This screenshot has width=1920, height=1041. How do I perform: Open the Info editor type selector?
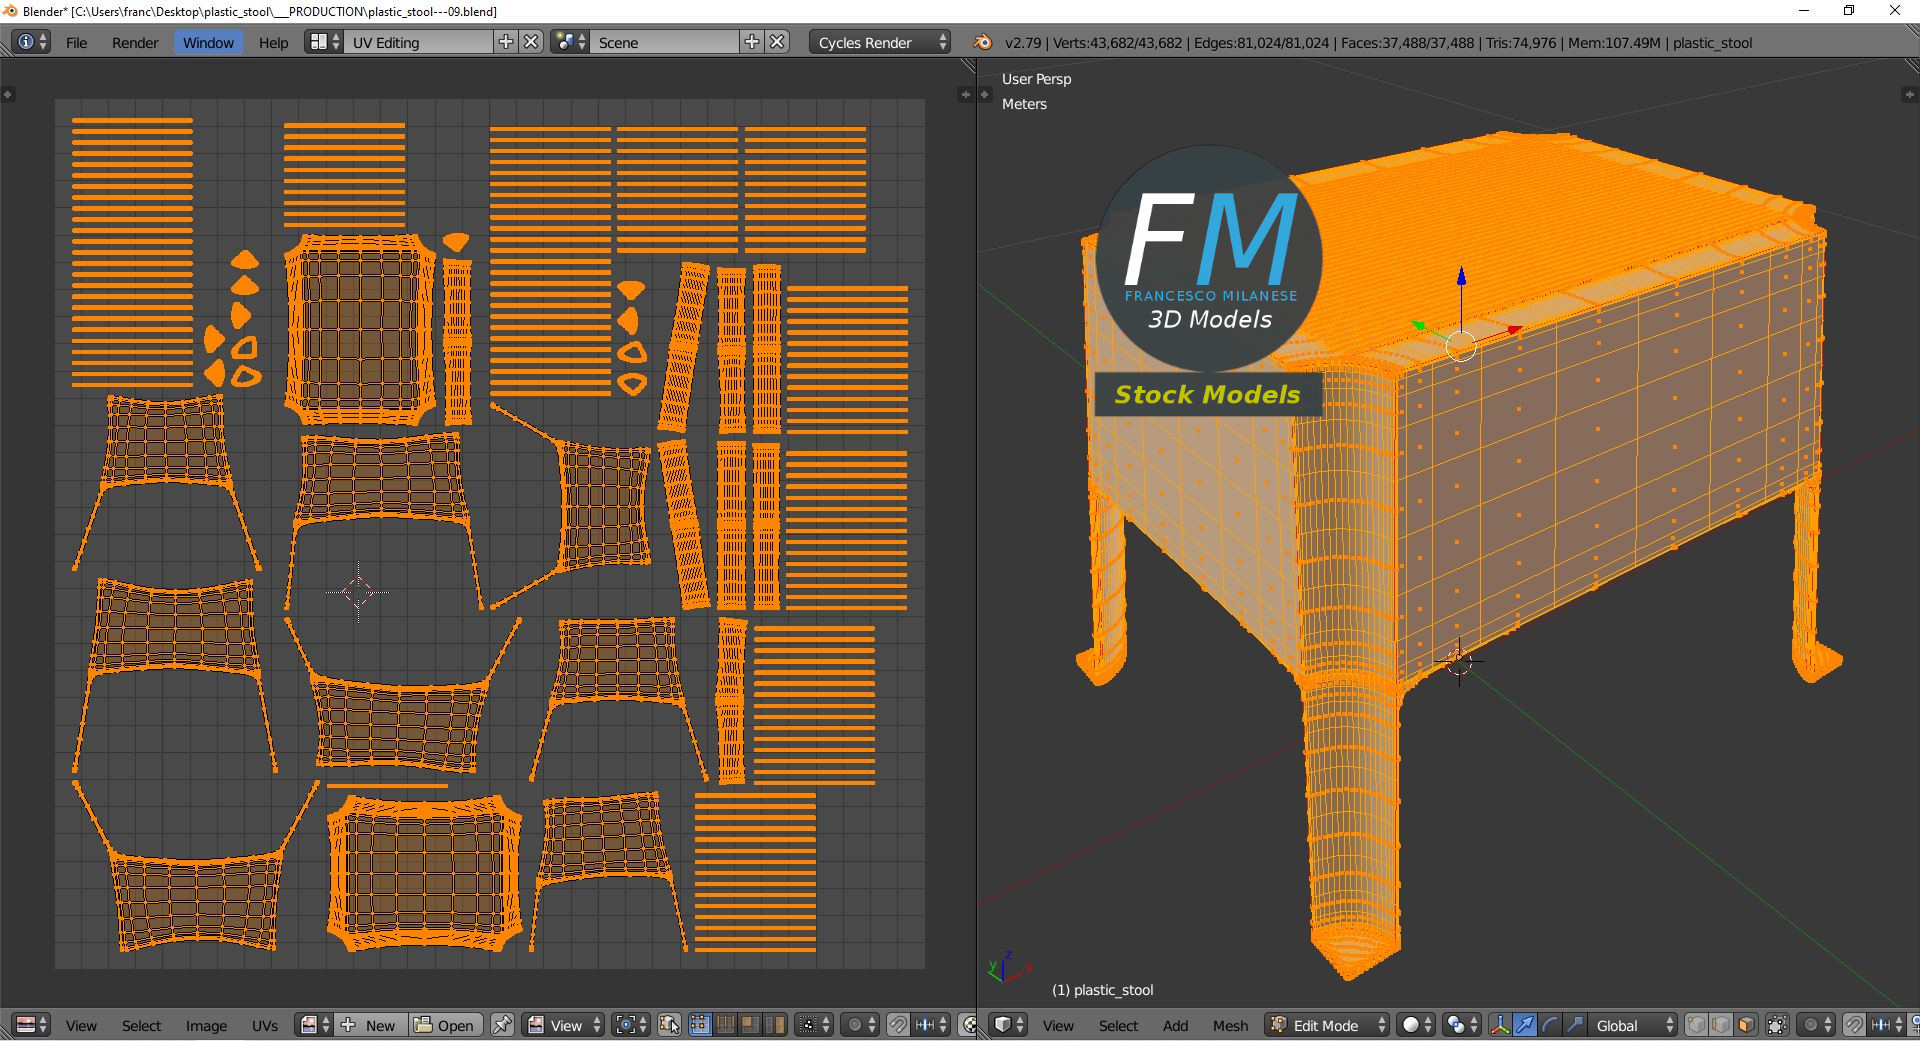[31, 42]
